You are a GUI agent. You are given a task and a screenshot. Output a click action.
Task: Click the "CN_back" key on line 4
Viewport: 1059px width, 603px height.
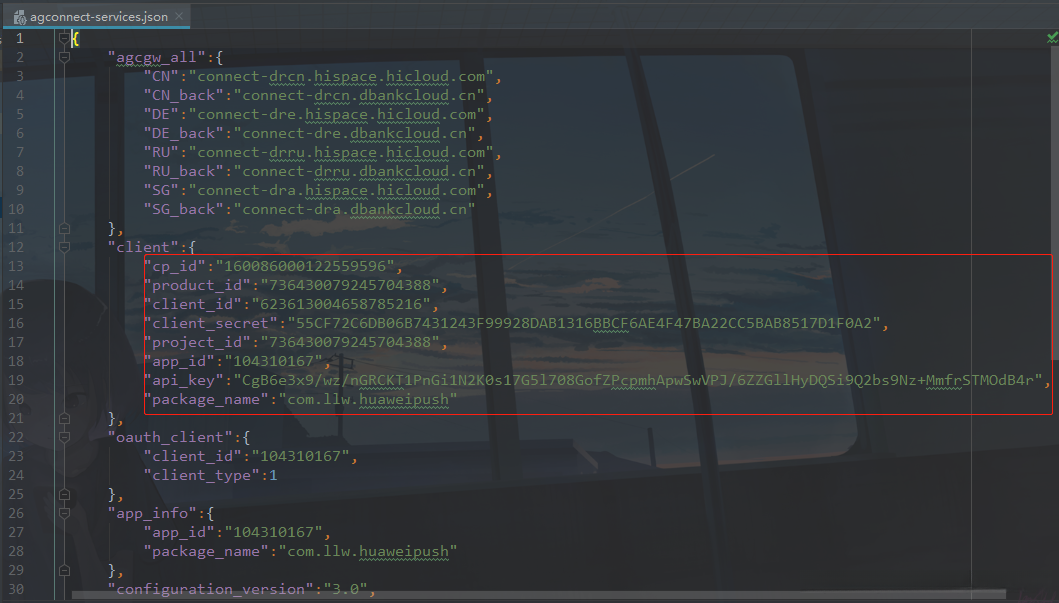click(184, 95)
